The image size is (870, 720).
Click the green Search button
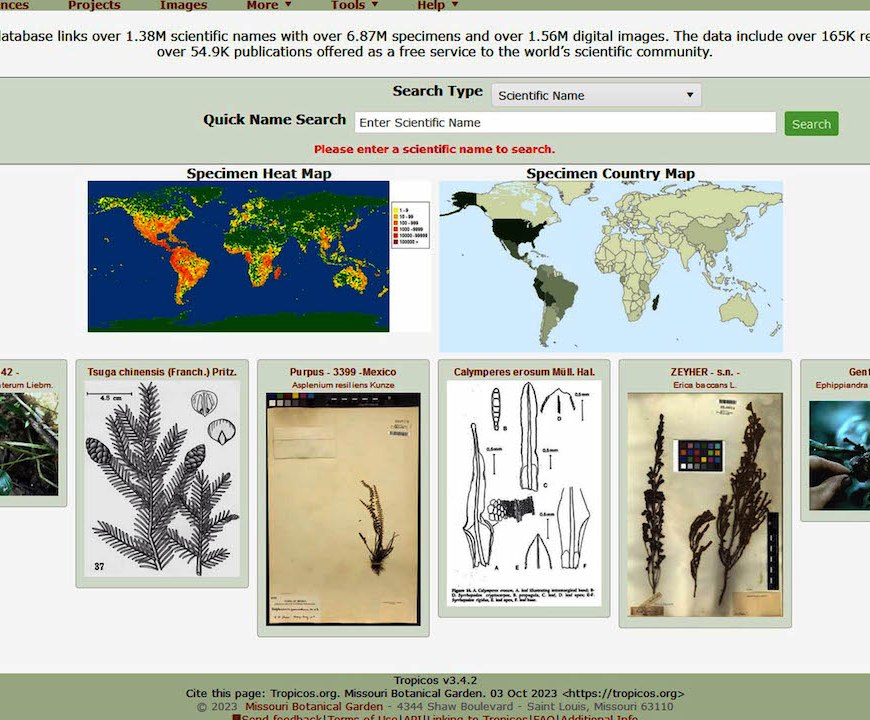tap(811, 124)
